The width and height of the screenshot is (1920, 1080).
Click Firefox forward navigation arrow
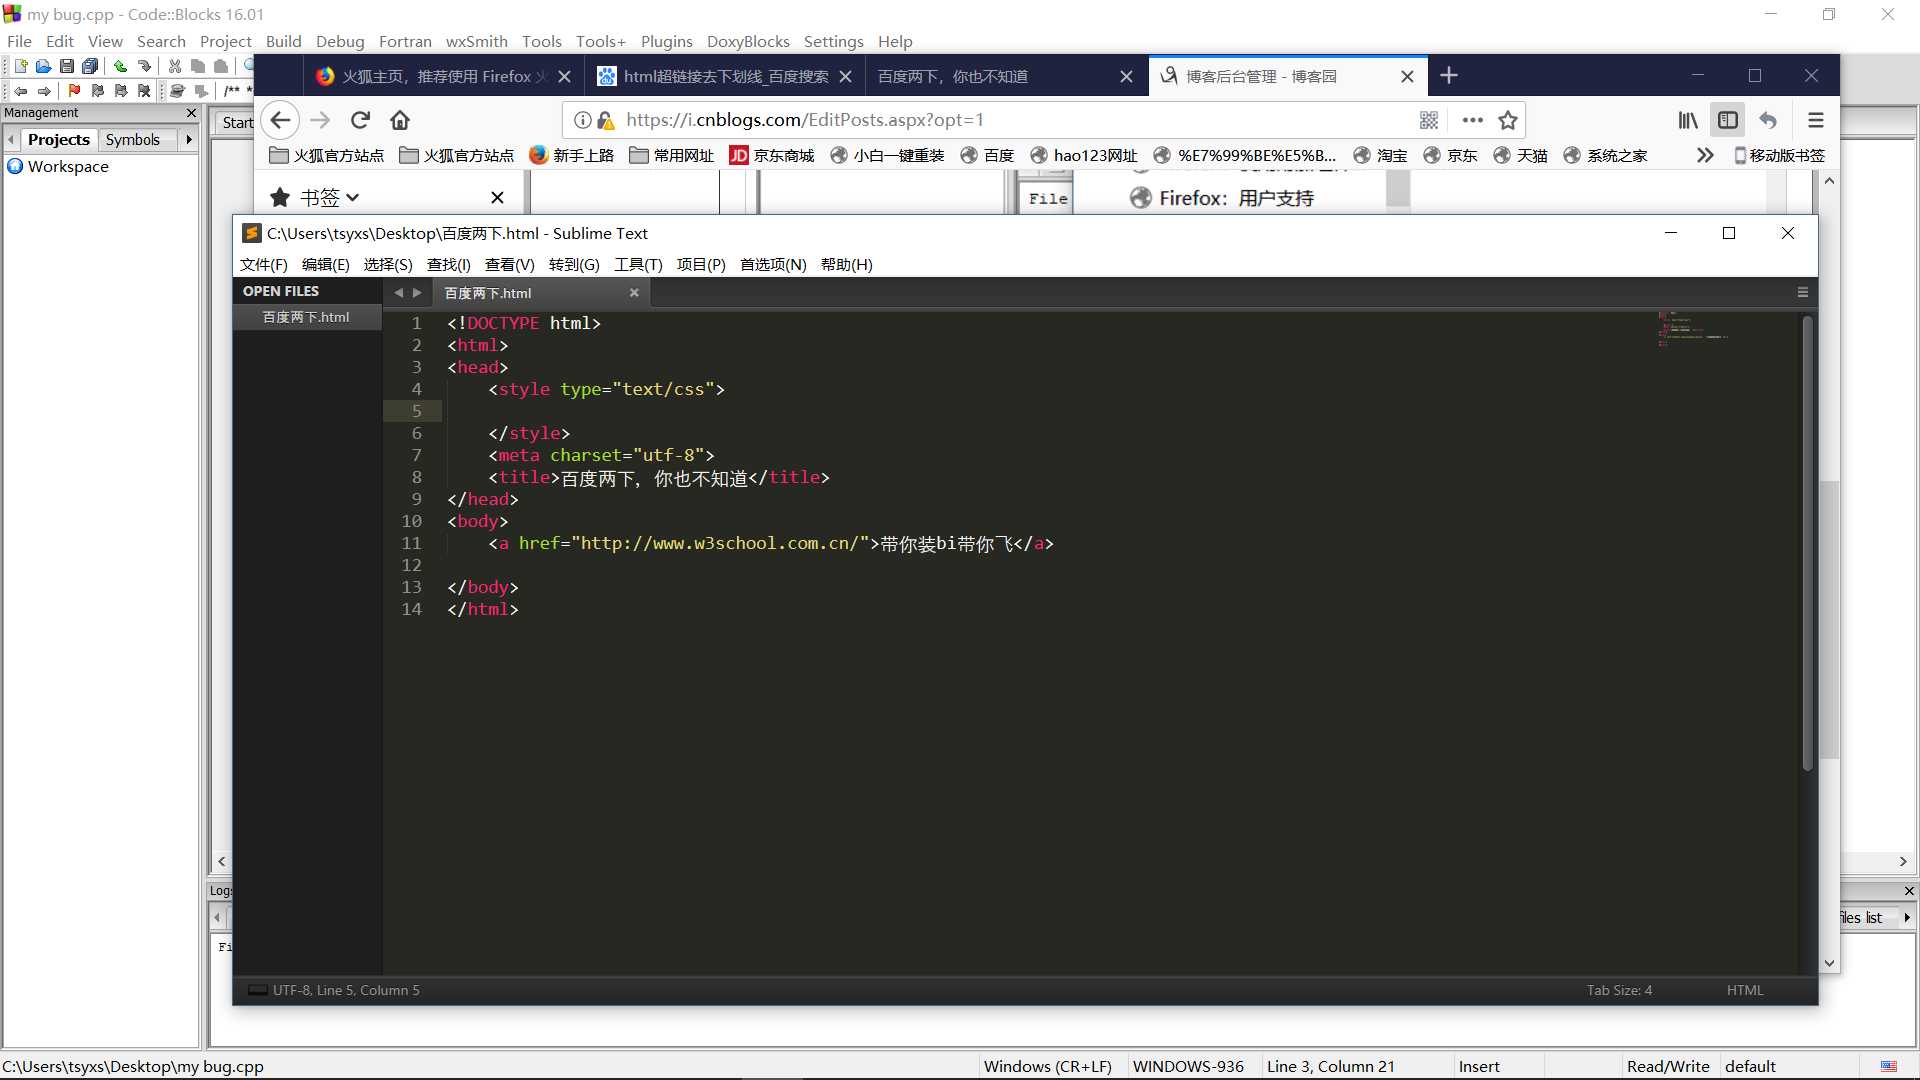(320, 120)
